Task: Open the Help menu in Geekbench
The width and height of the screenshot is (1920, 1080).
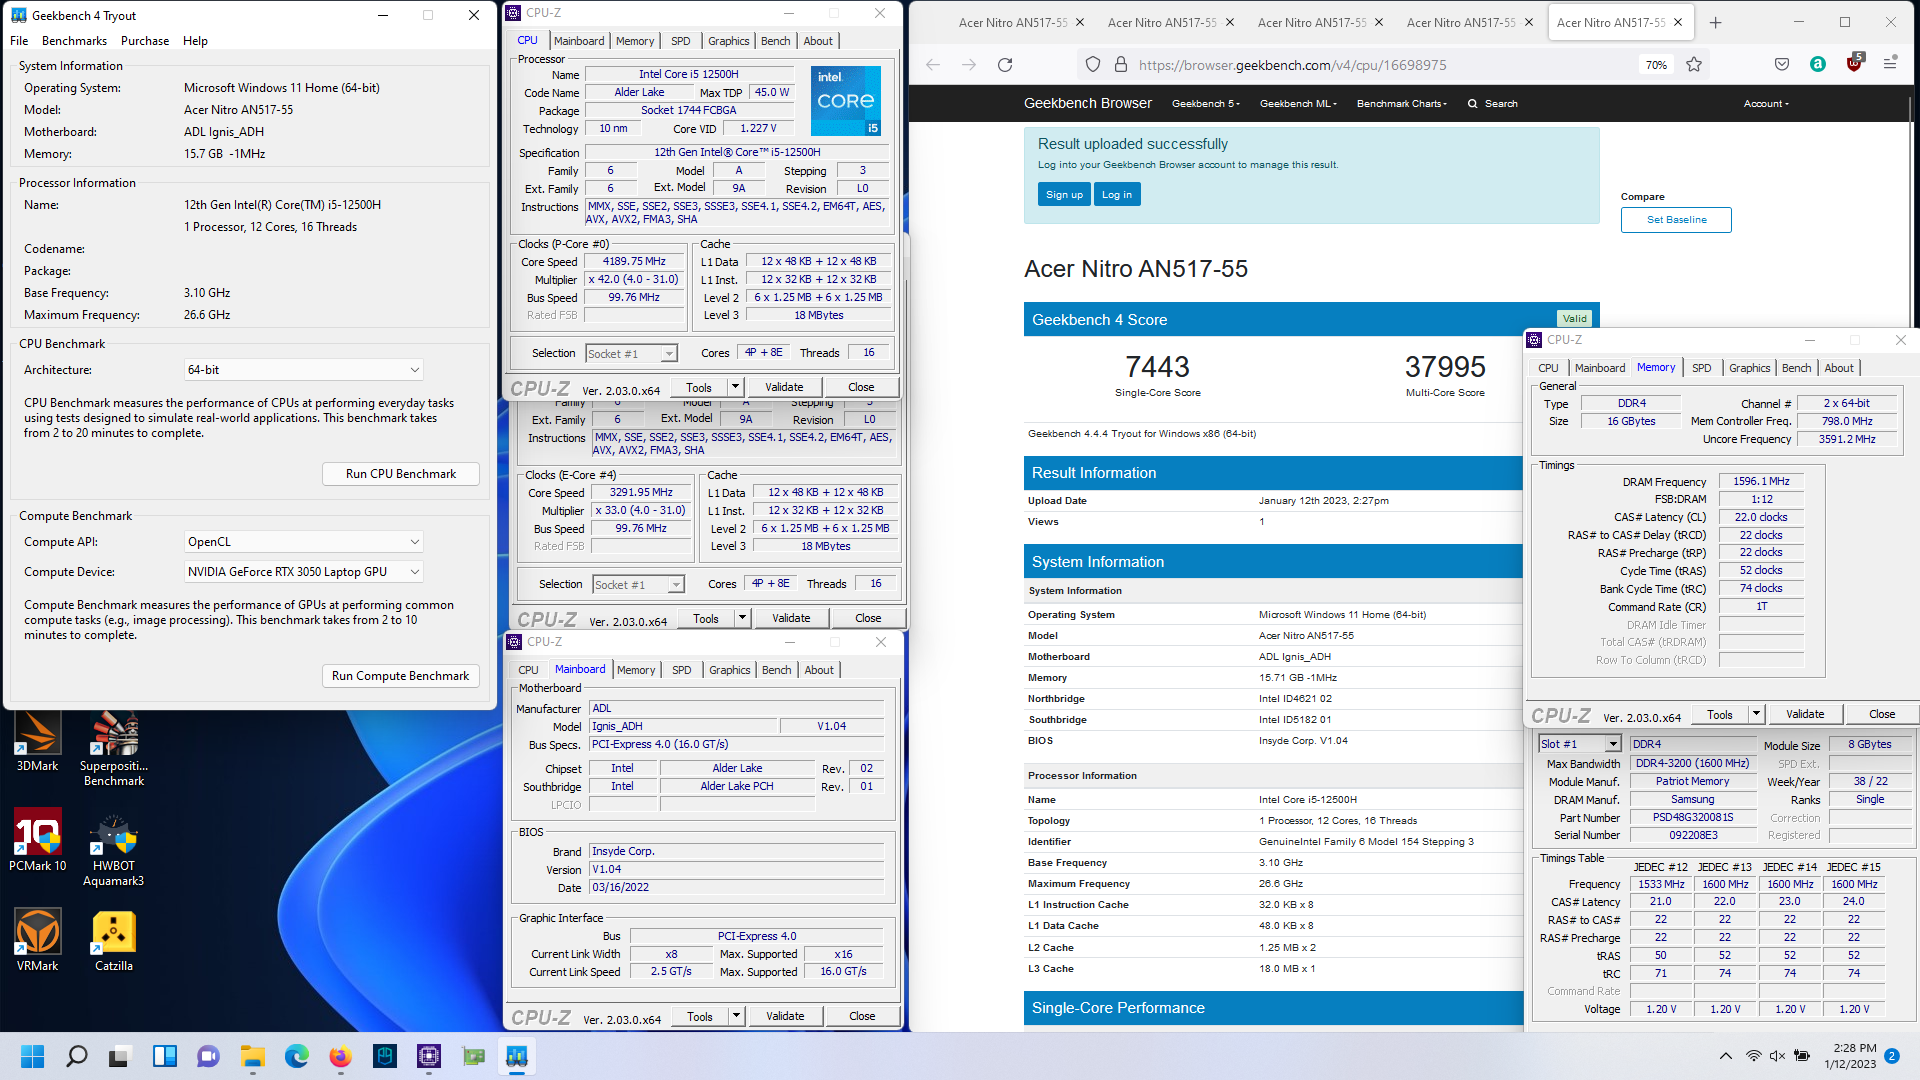Action: [195, 41]
